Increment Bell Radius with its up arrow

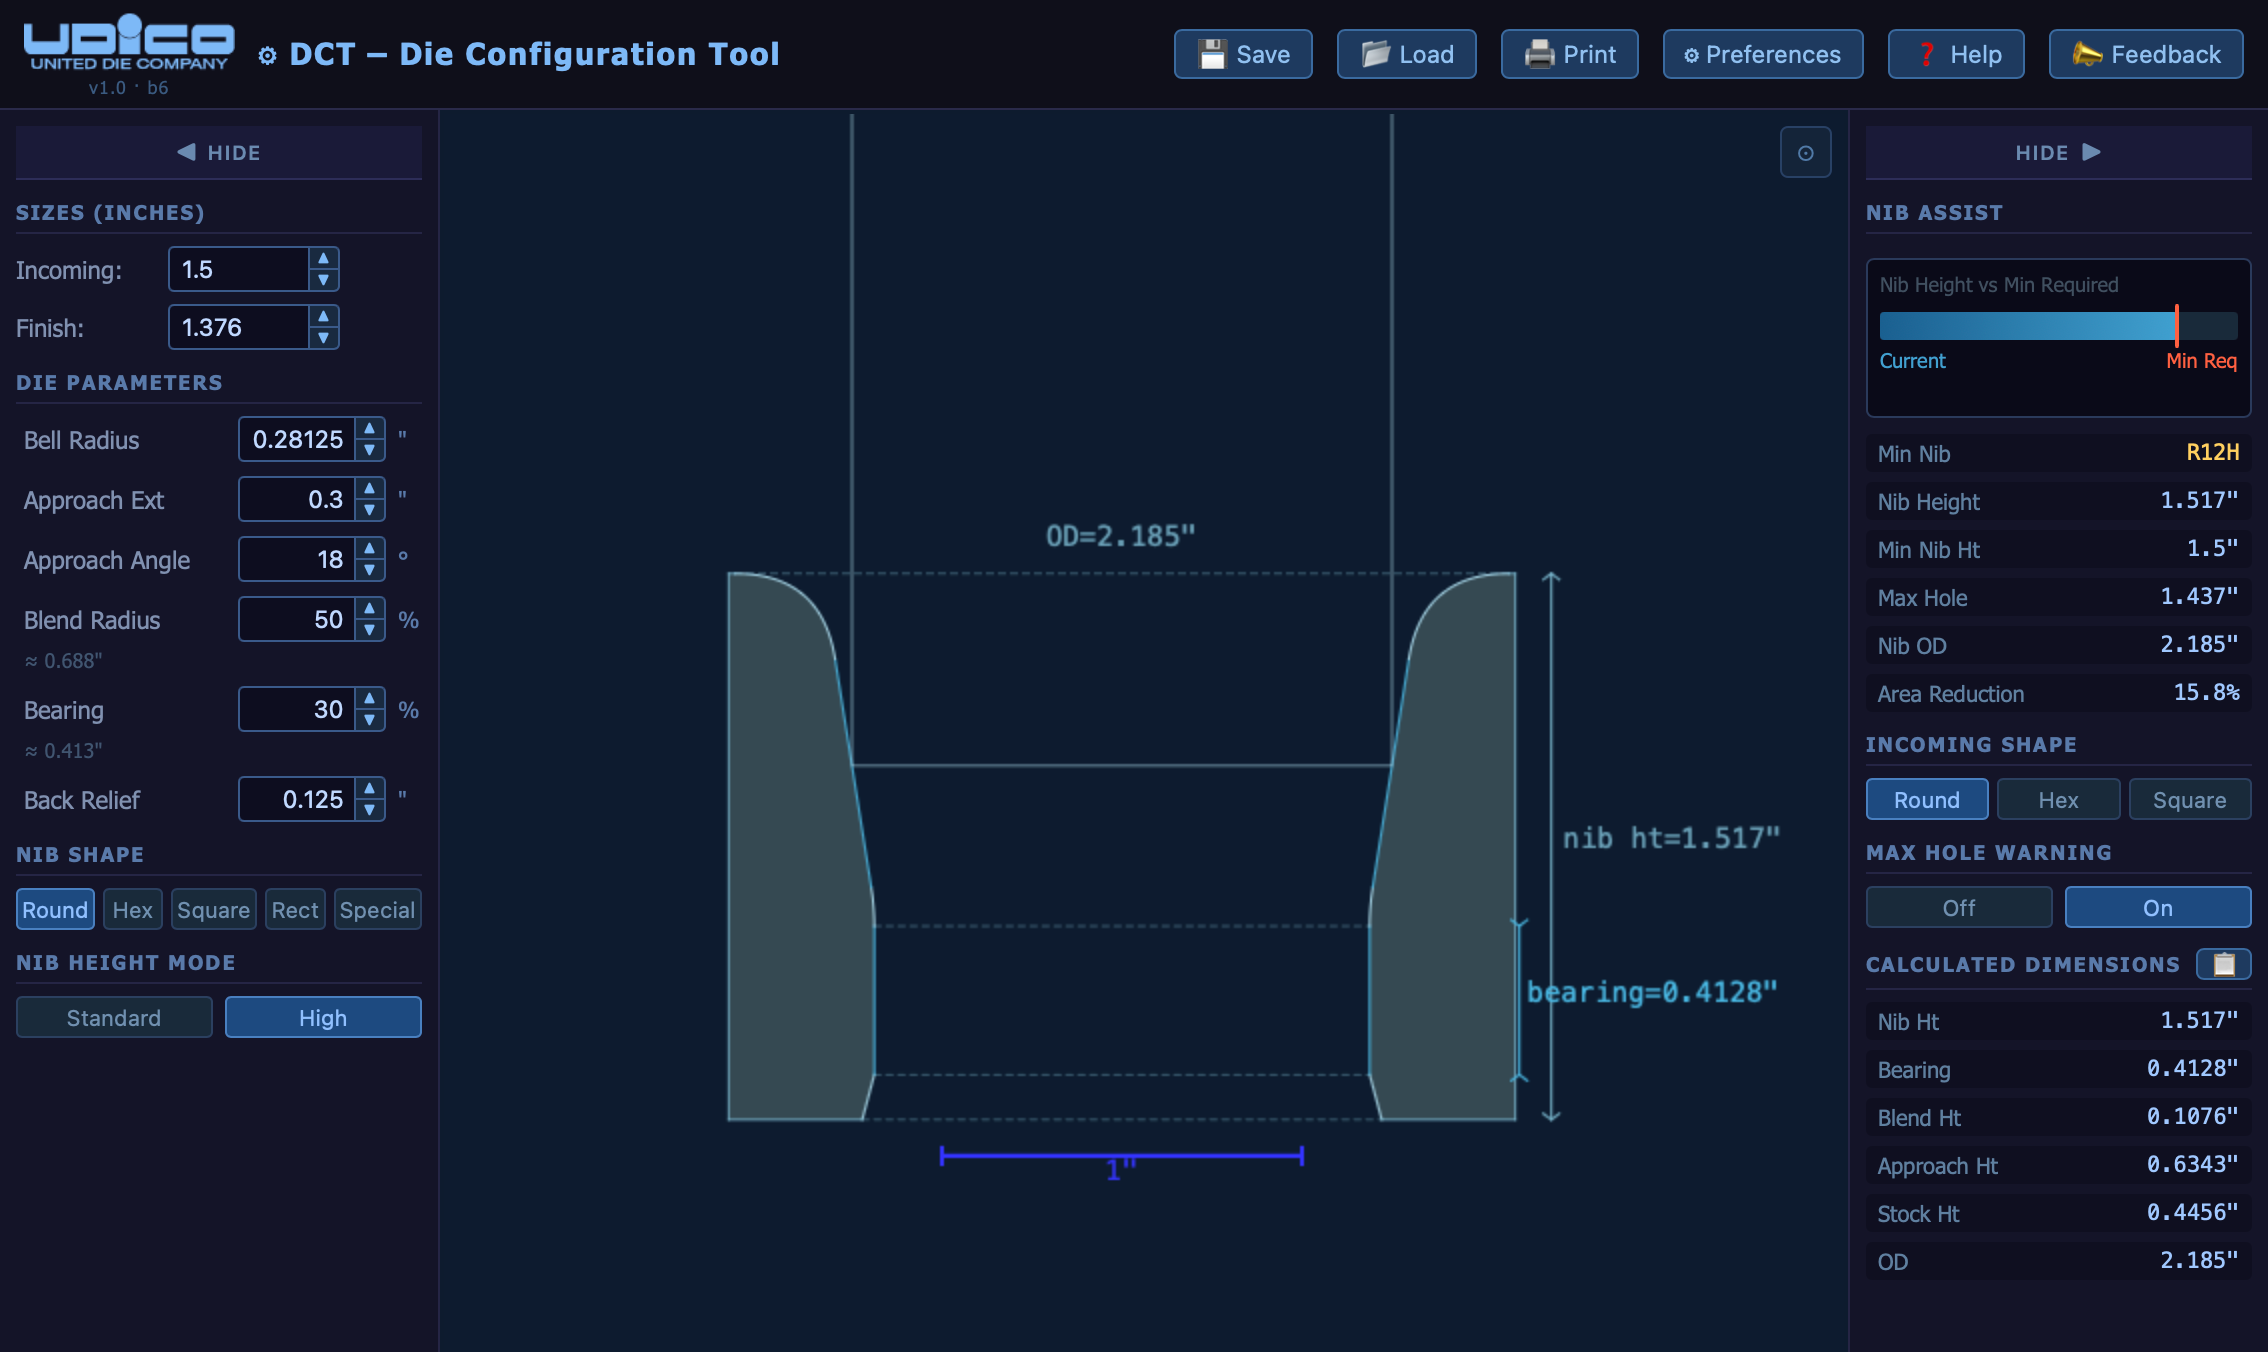pyautogui.click(x=369, y=431)
